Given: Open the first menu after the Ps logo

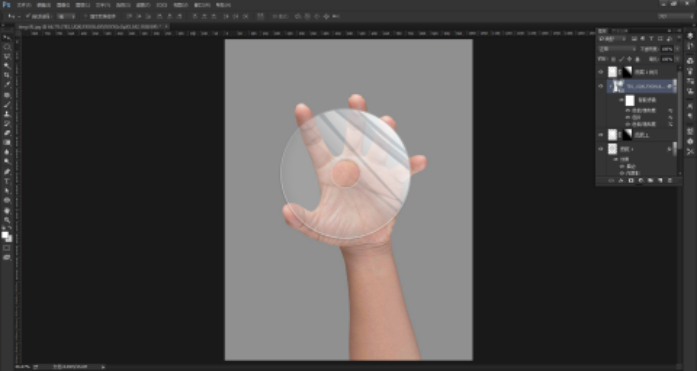Looking at the screenshot, I should pyautogui.click(x=24, y=5).
